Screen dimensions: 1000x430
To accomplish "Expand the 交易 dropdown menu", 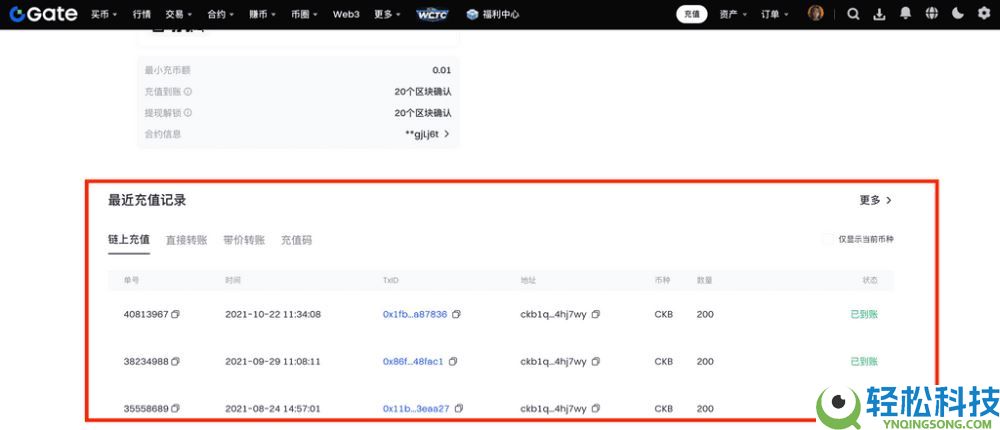I will tap(178, 14).
